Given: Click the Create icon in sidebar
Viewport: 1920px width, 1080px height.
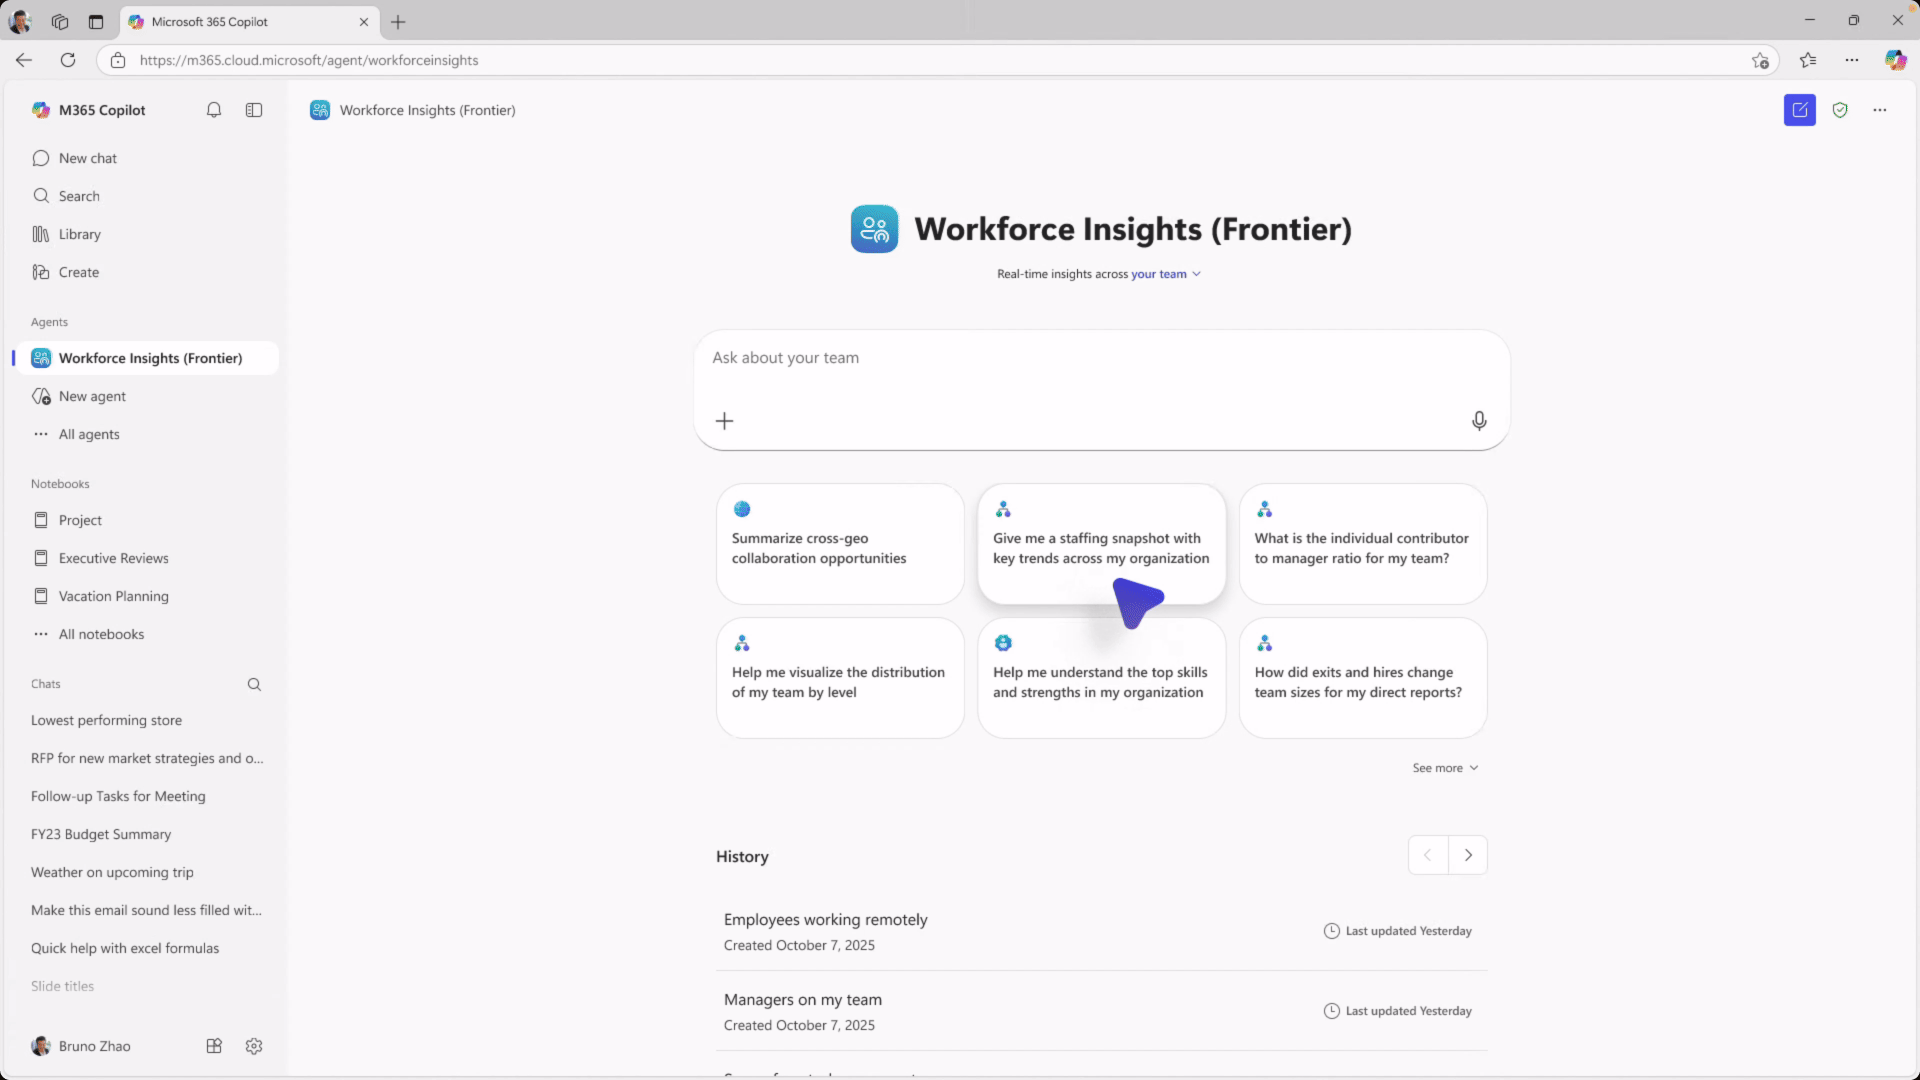Looking at the screenshot, I should (x=77, y=272).
